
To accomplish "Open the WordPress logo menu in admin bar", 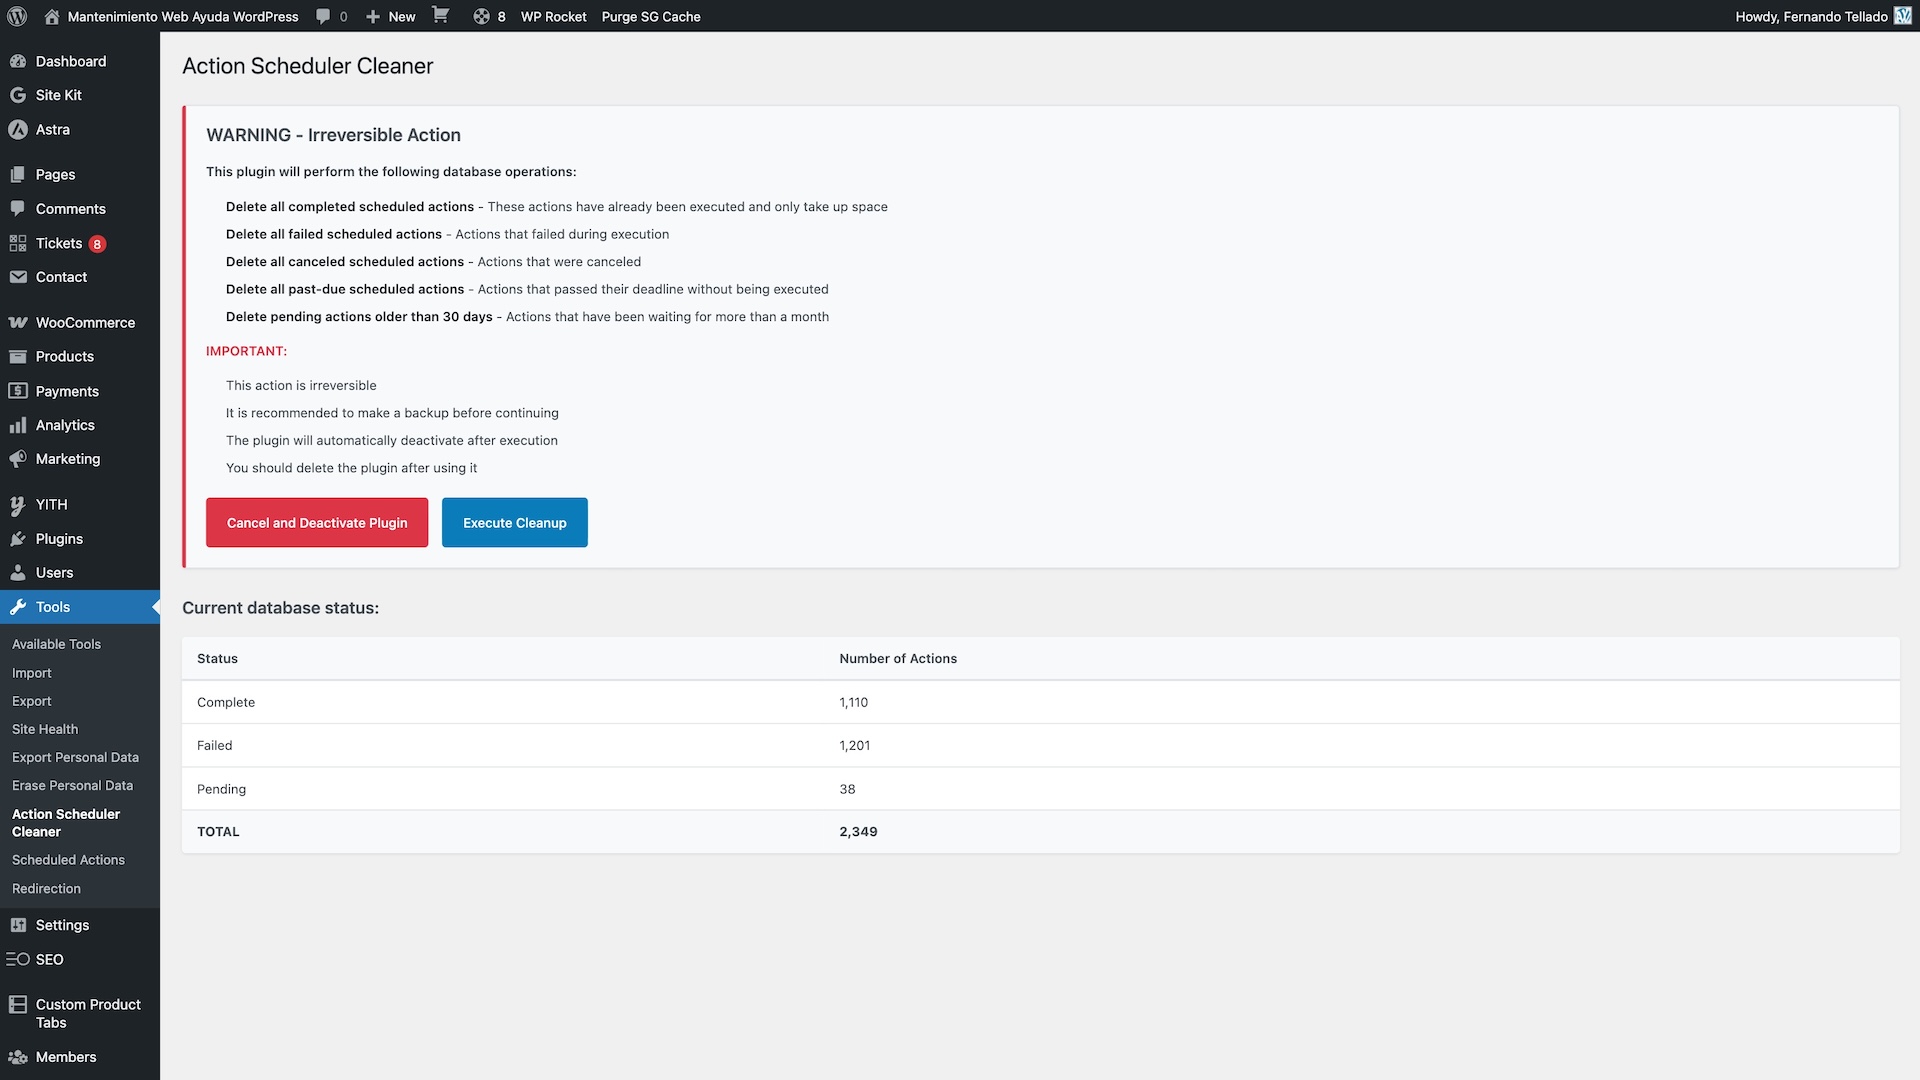I will (x=17, y=16).
